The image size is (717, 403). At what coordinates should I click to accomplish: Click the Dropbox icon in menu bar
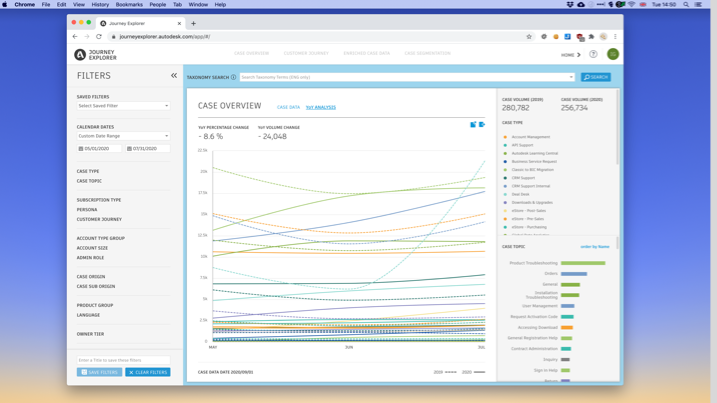point(570,5)
